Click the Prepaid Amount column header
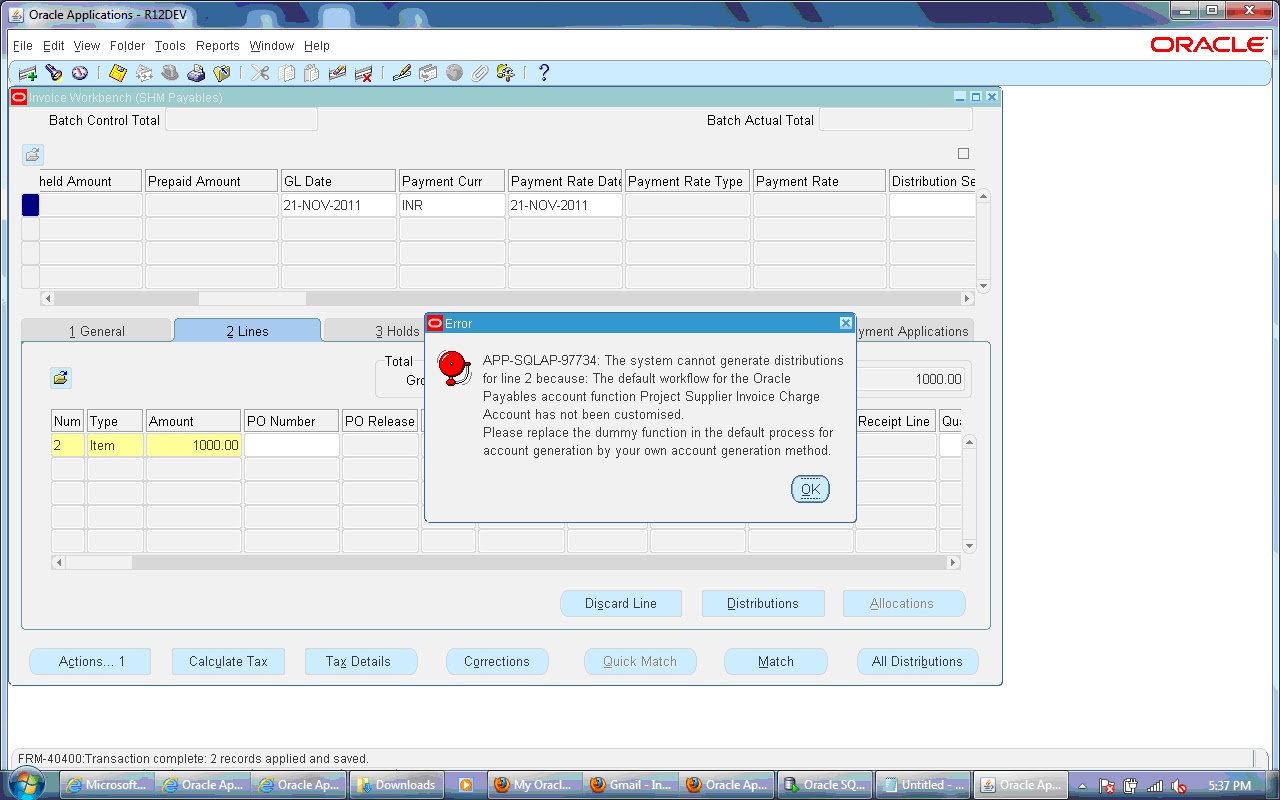1280x800 pixels. point(211,181)
